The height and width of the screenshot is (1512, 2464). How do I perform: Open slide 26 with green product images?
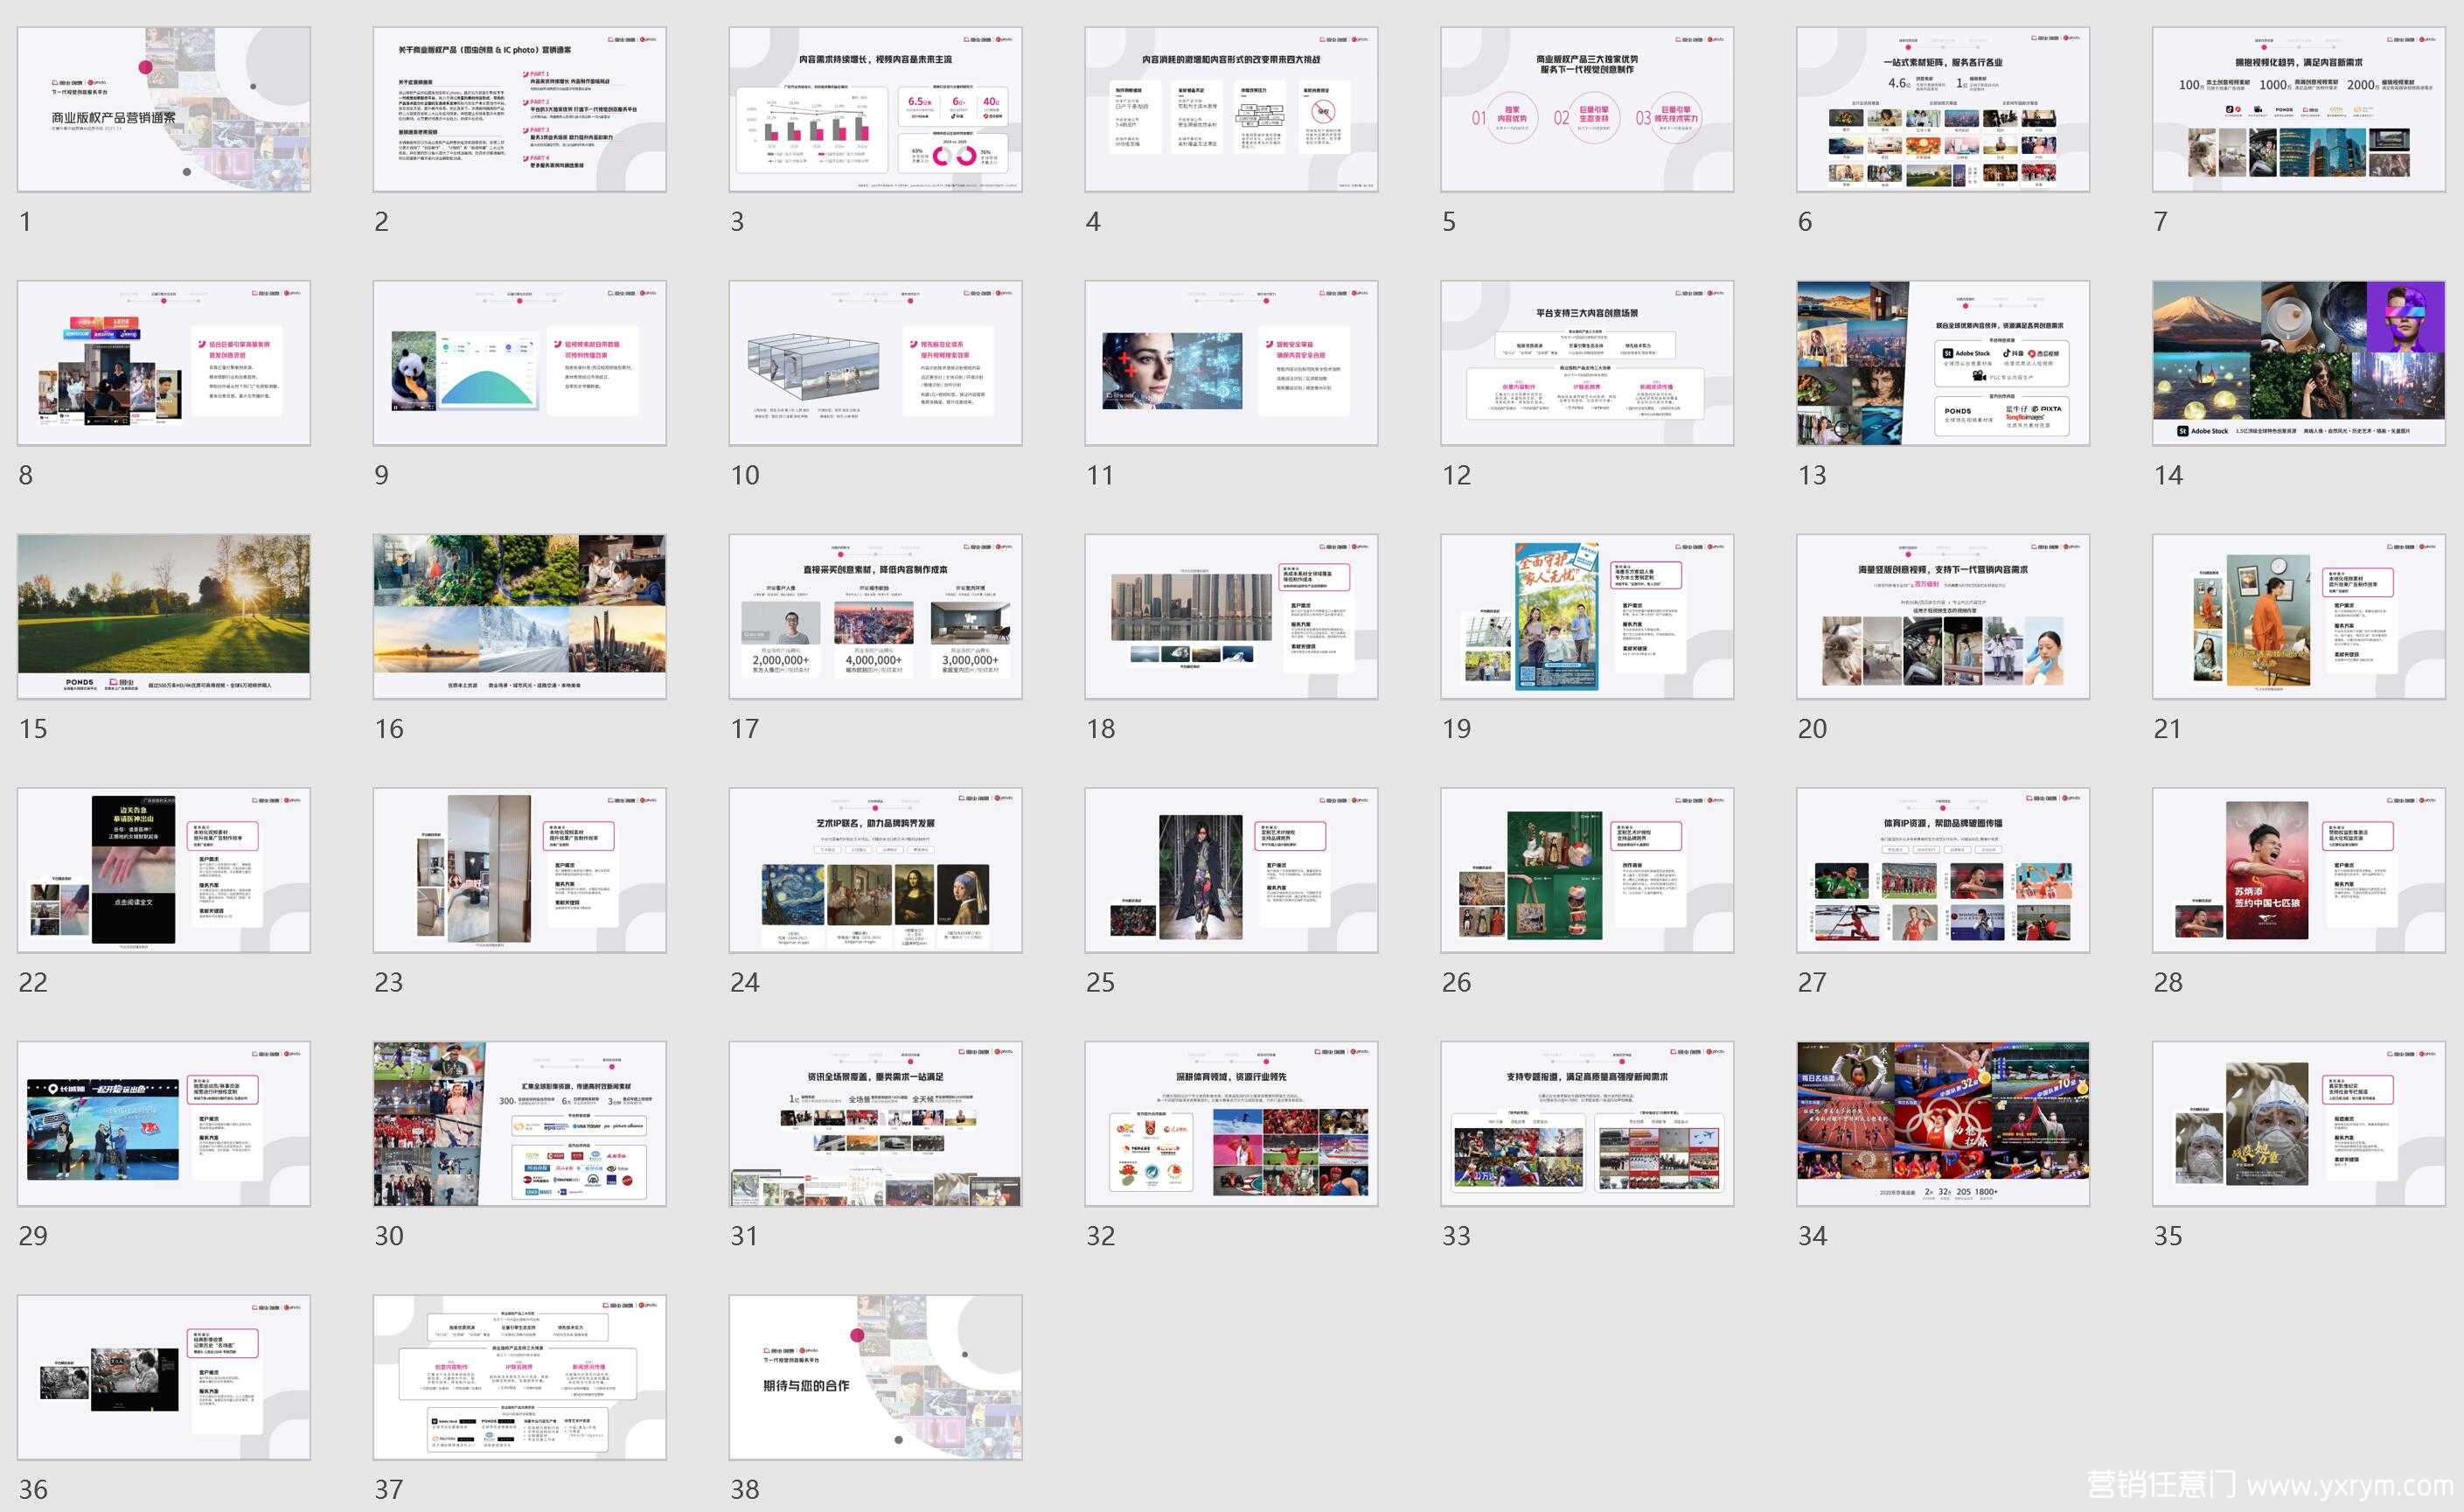click(1586, 870)
